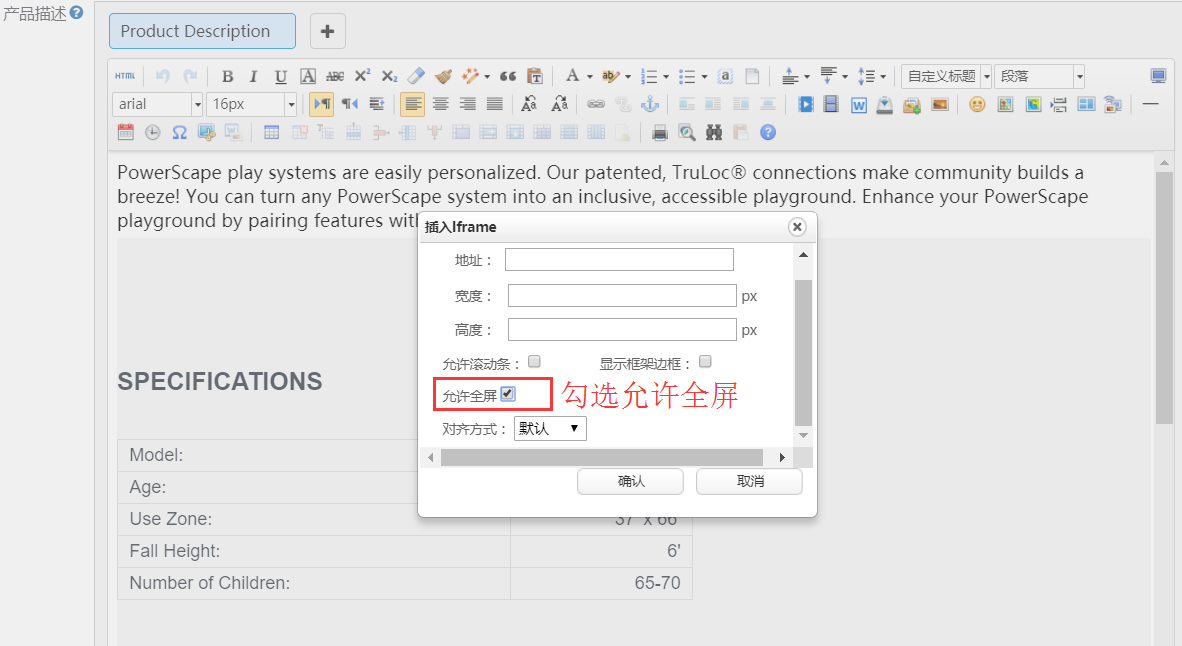This screenshot has width=1182, height=646.
Task: Click the blue help question mark icon
Action: (x=767, y=132)
